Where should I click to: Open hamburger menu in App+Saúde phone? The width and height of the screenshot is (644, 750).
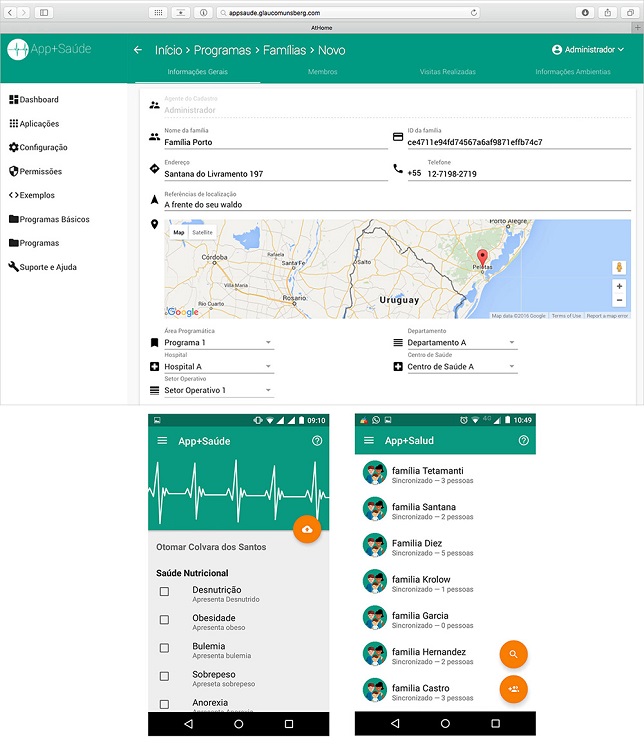tap(162, 441)
